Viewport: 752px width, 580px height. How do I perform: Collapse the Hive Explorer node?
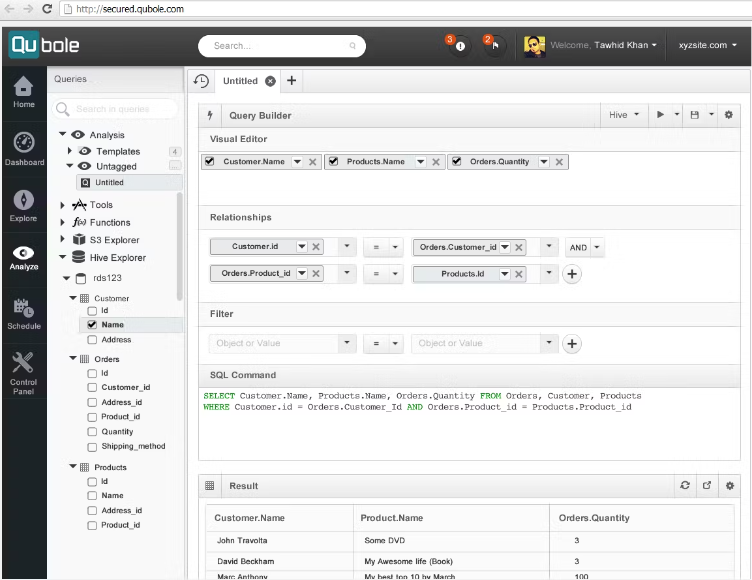[x=62, y=257]
